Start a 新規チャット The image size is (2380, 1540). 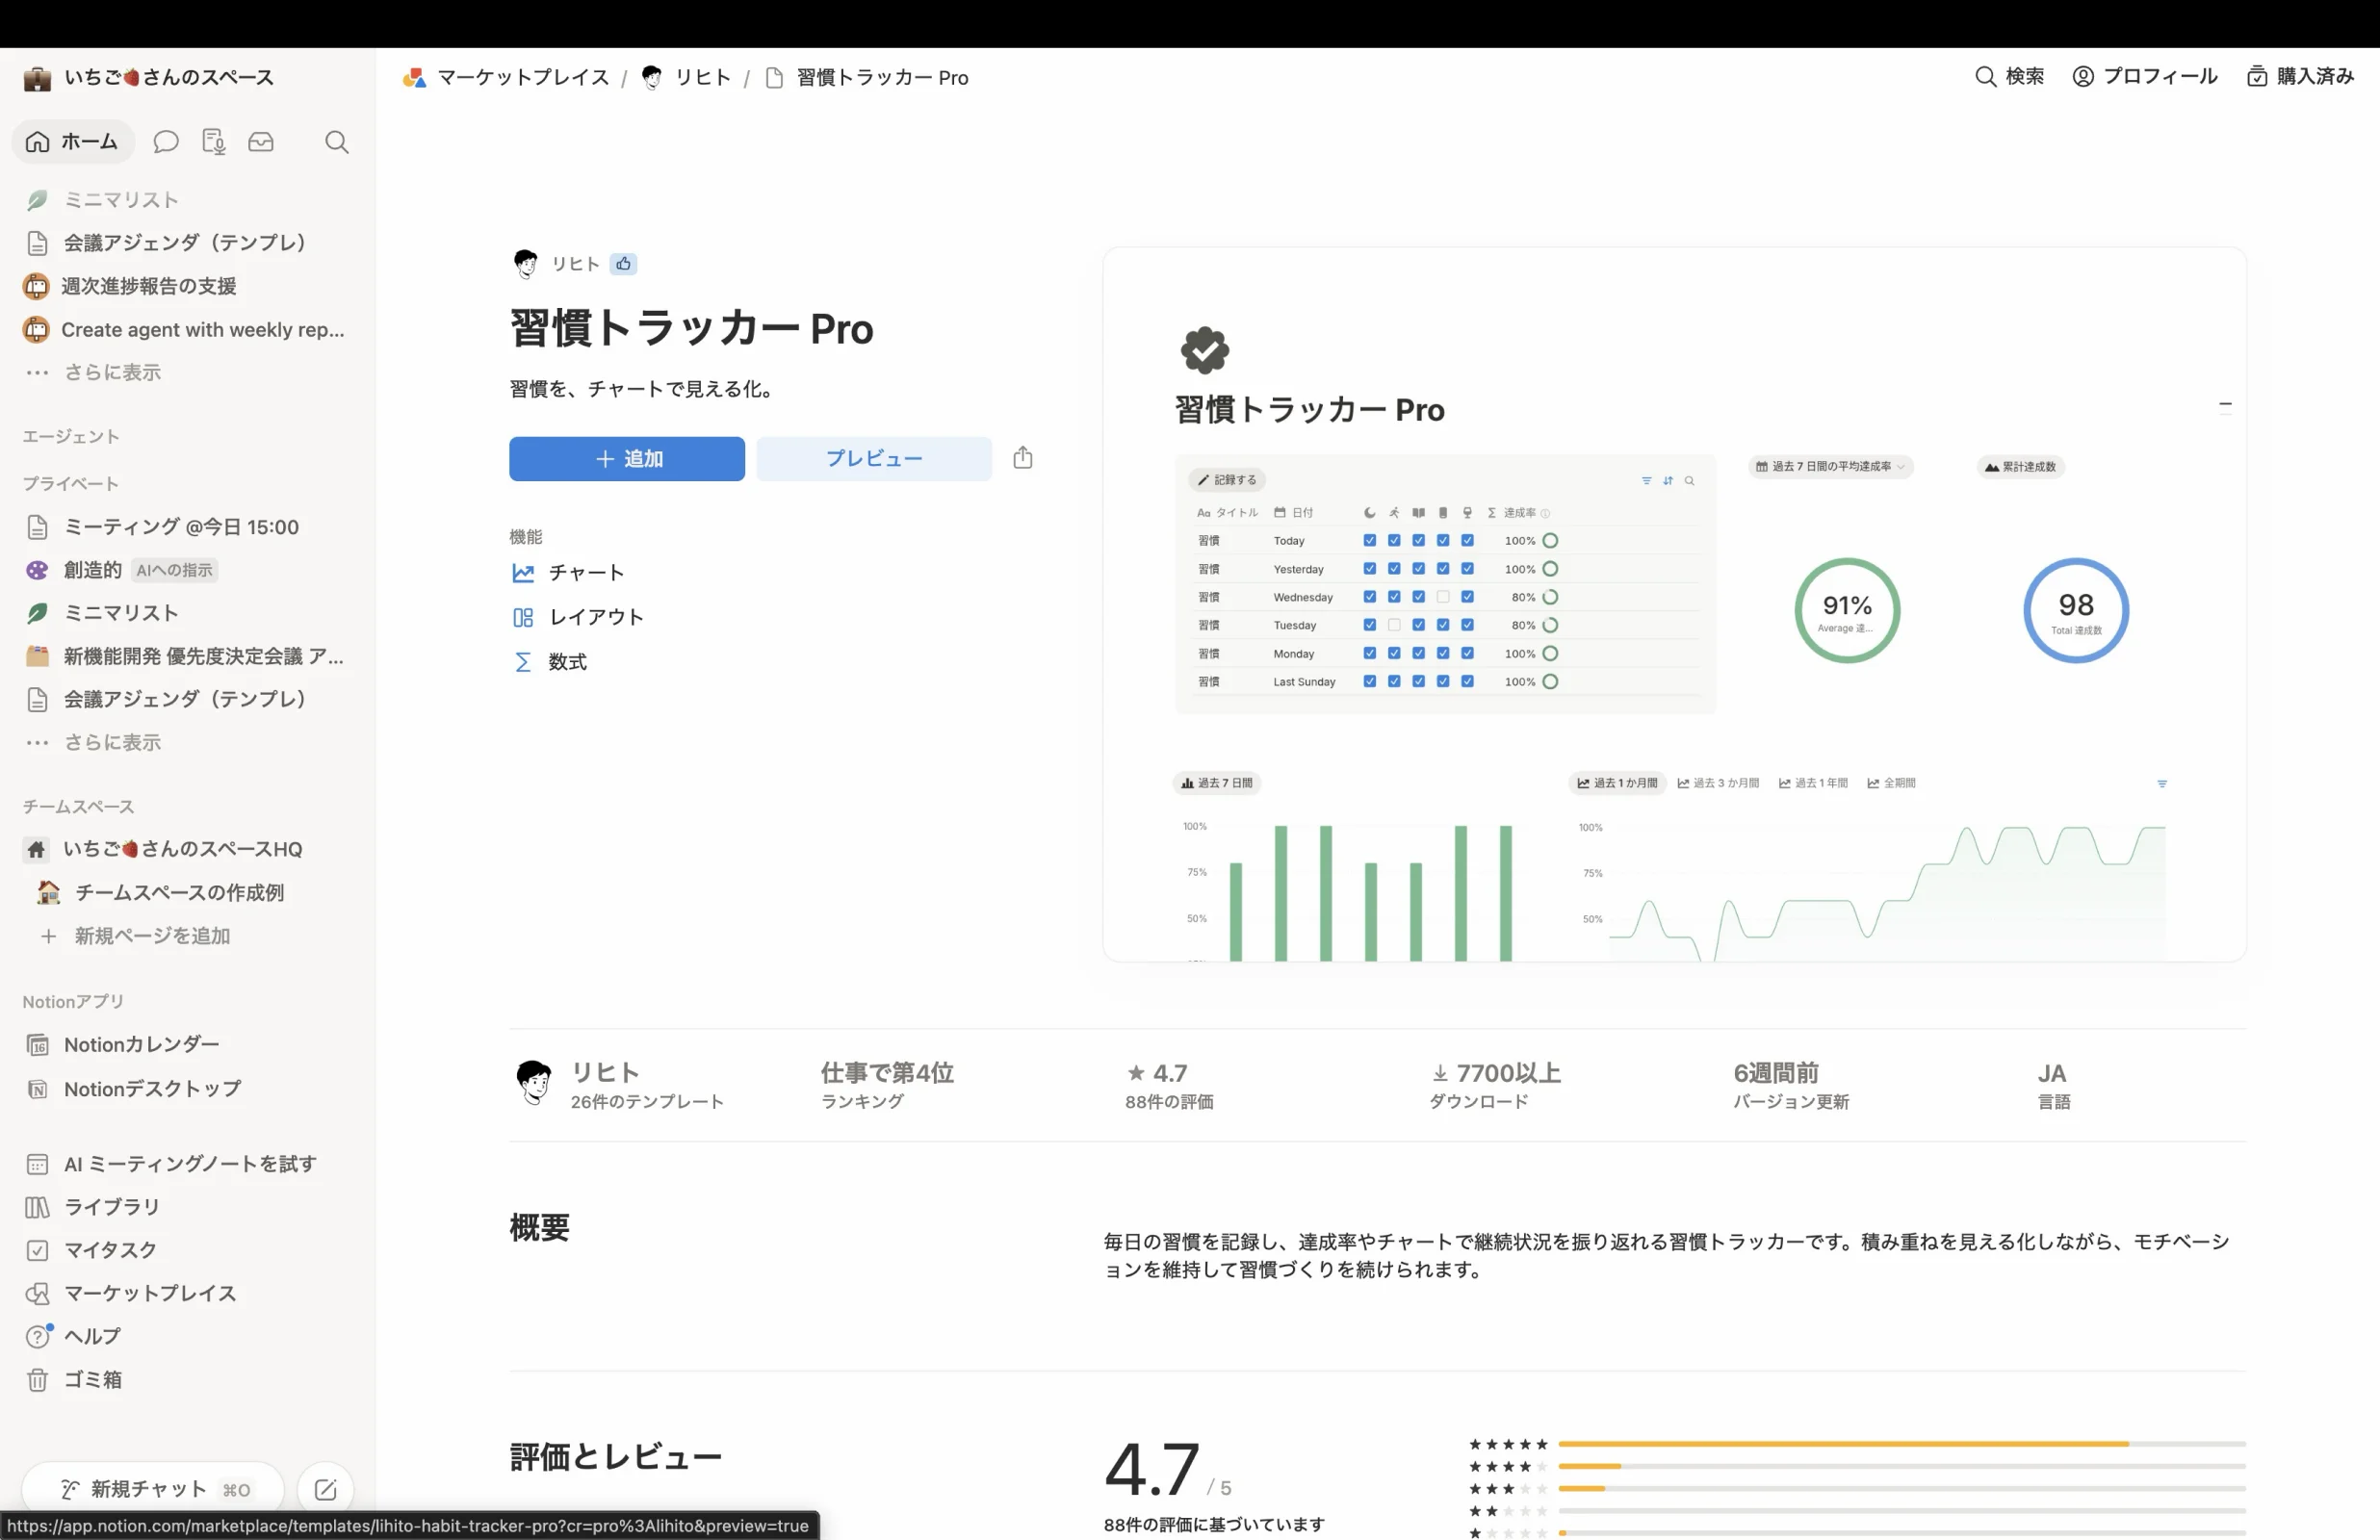153,1489
